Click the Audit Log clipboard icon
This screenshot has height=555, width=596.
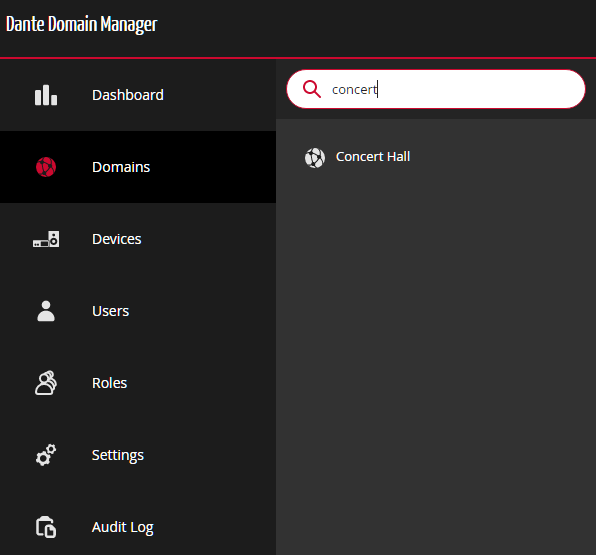tap(46, 527)
